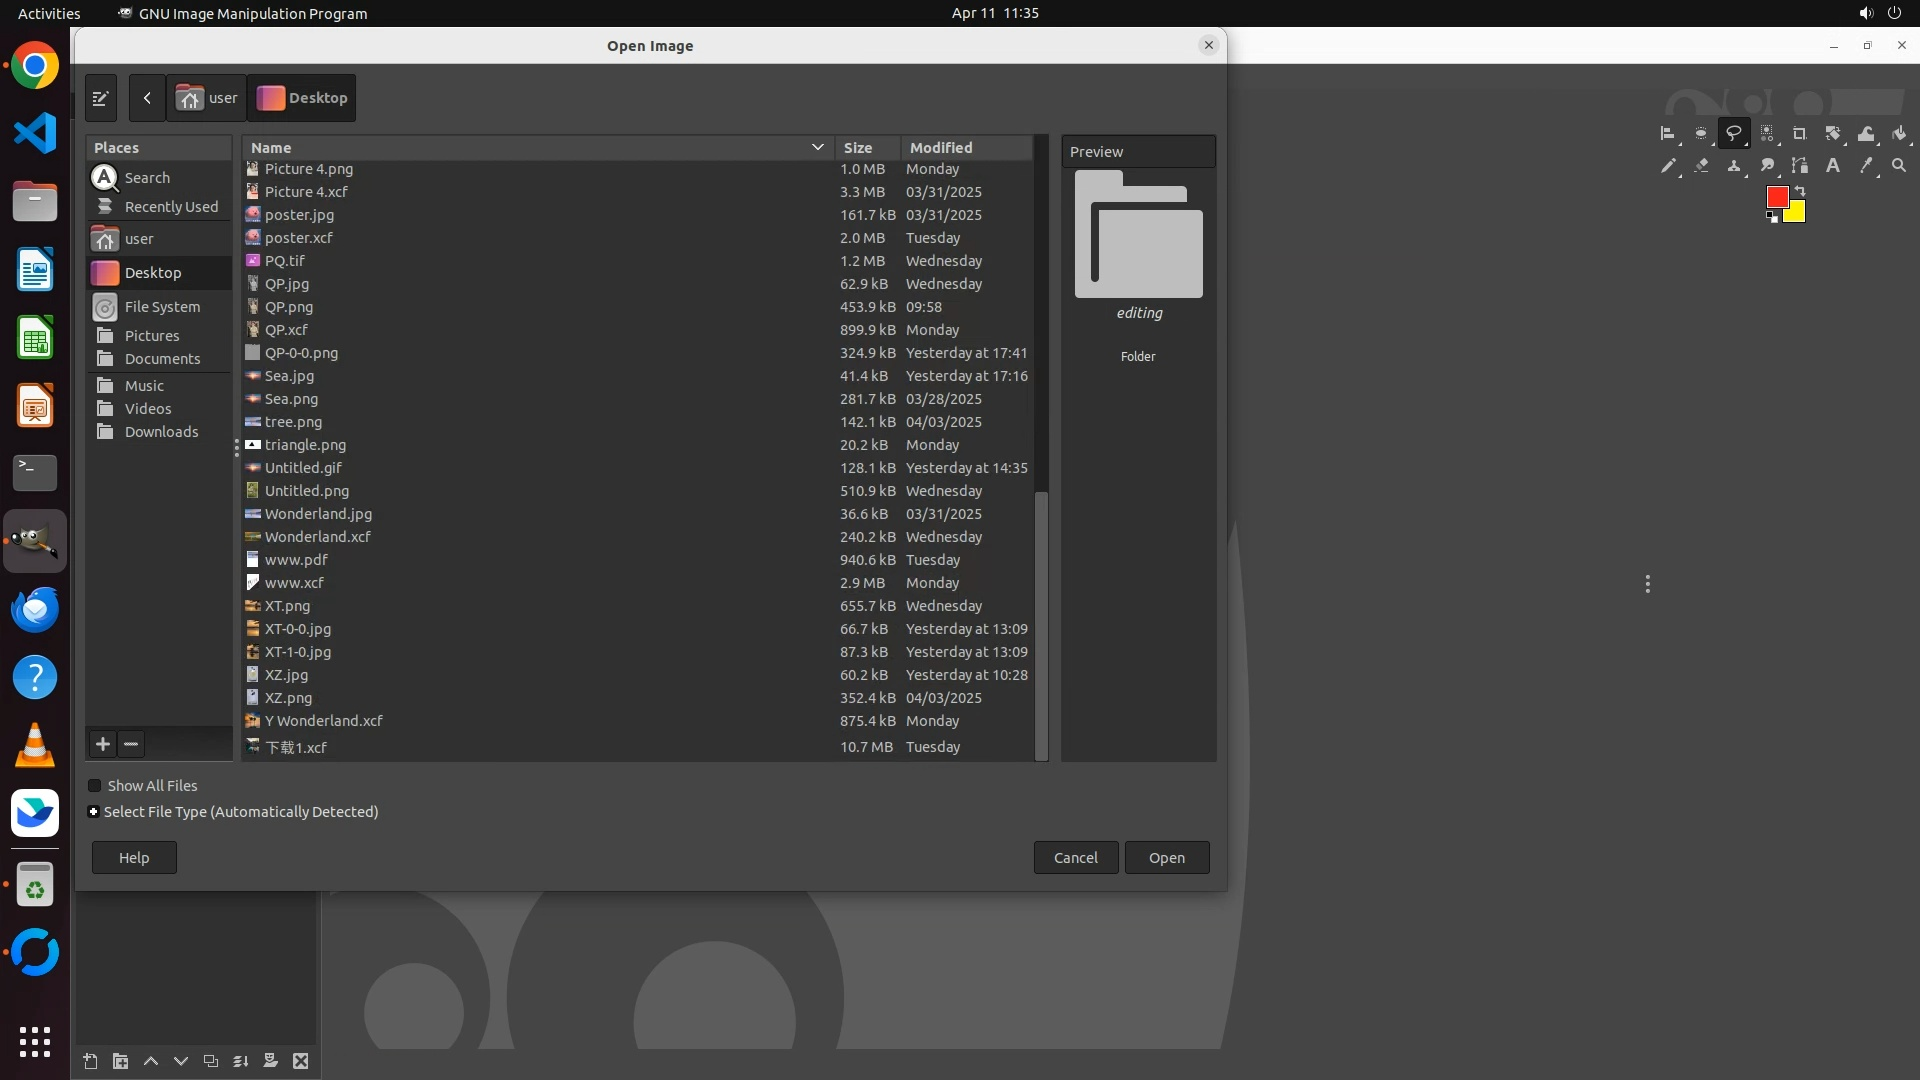The width and height of the screenshot is (1920, 1080).
Task: Select the Bucket Fill tool
Action: (1899, 133)
